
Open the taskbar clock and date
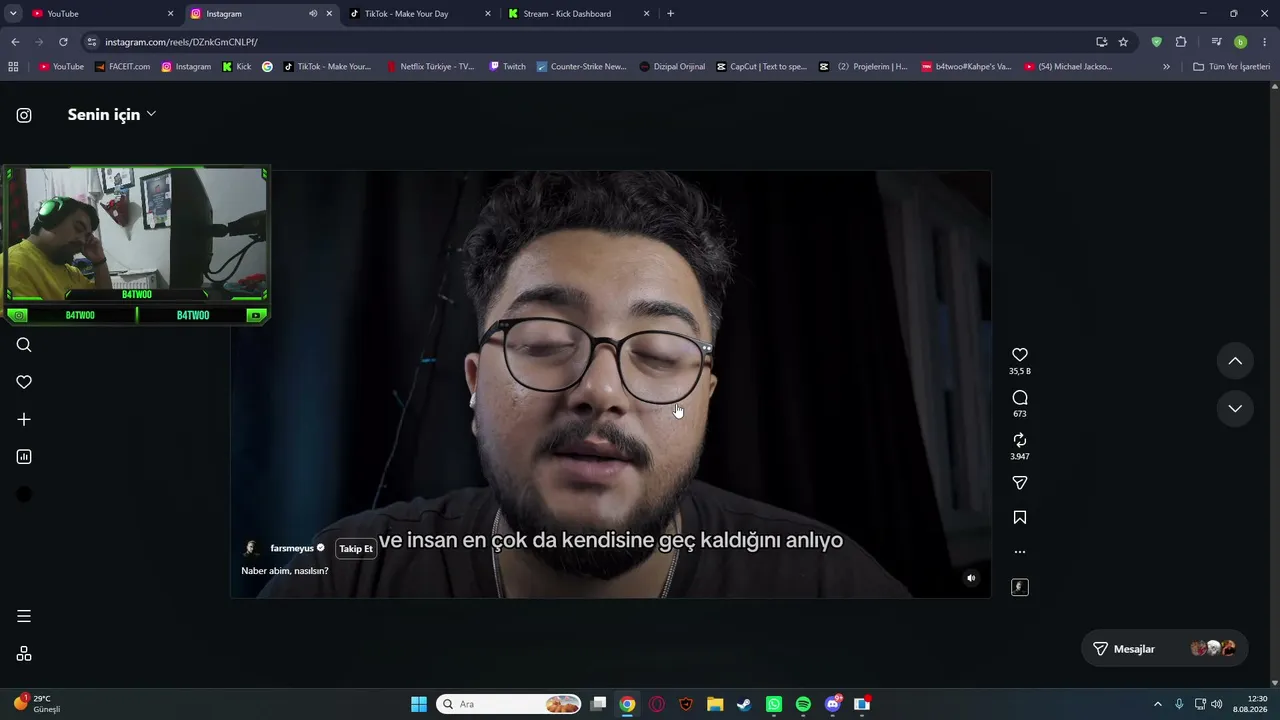pyautogui.click(x=1251, y=704)
